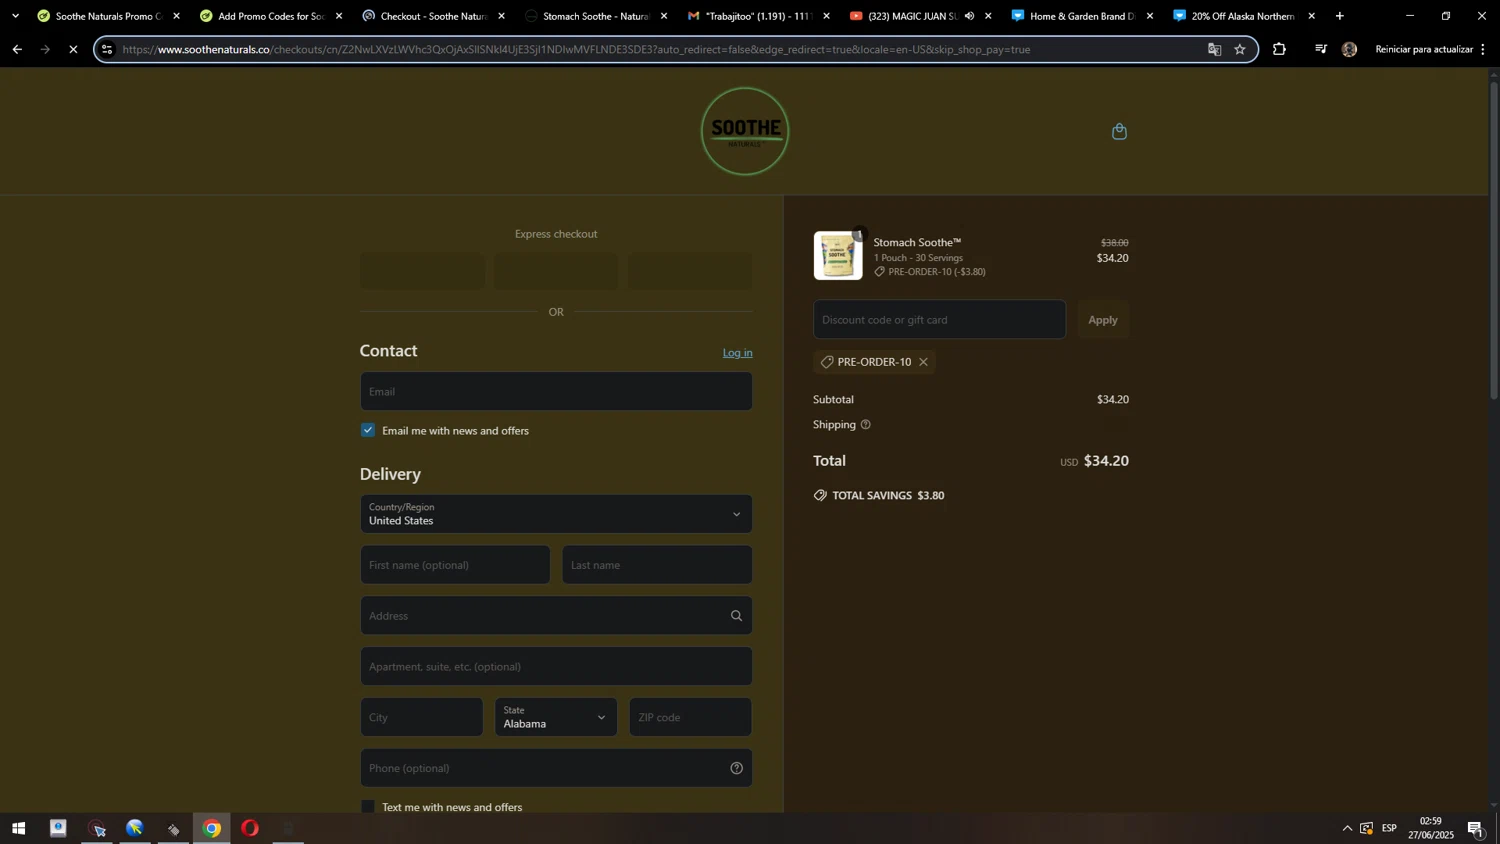
Task: Click the City field
Action: [422, 717]
